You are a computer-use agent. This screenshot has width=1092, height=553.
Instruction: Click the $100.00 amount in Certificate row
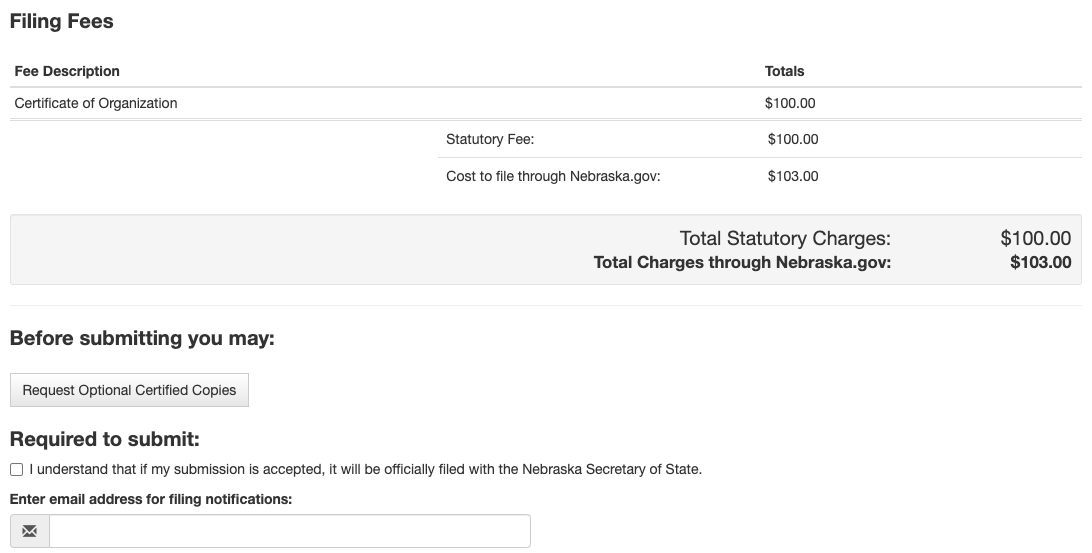click(790, 103)
